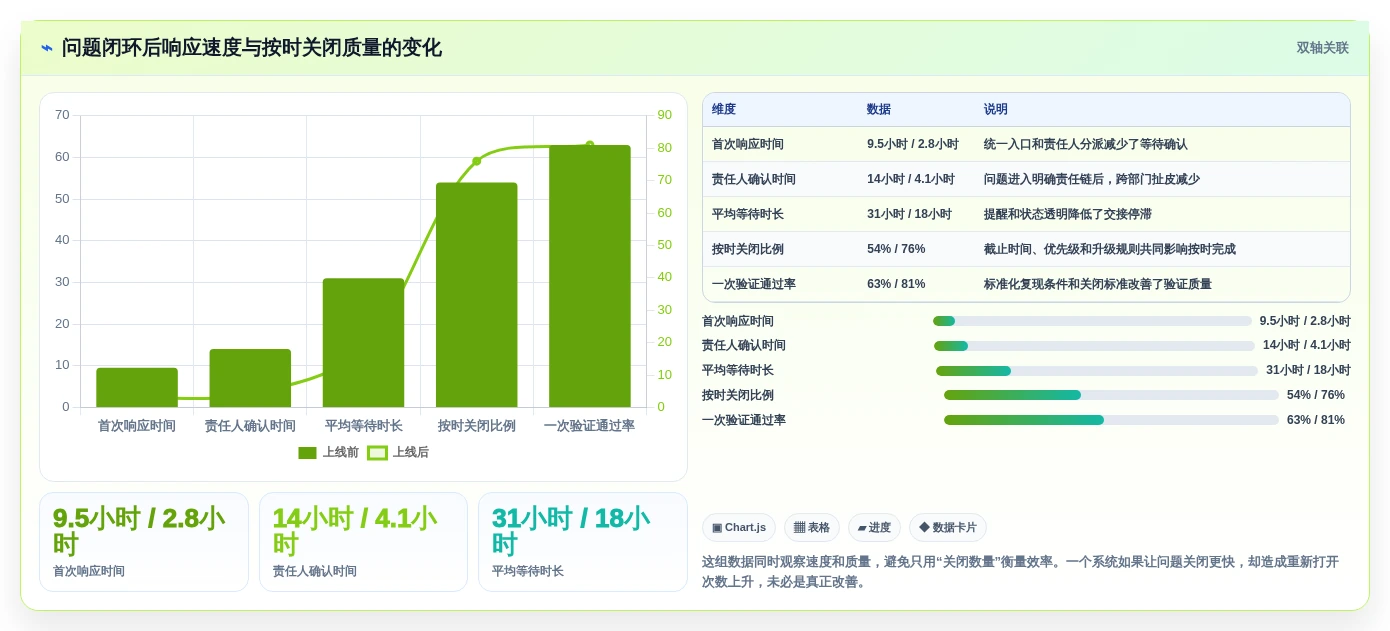Click the 首次响应时间 x-axis label
The width and height of the screenshot is (1390, 631).
click(x=137, y=426)
